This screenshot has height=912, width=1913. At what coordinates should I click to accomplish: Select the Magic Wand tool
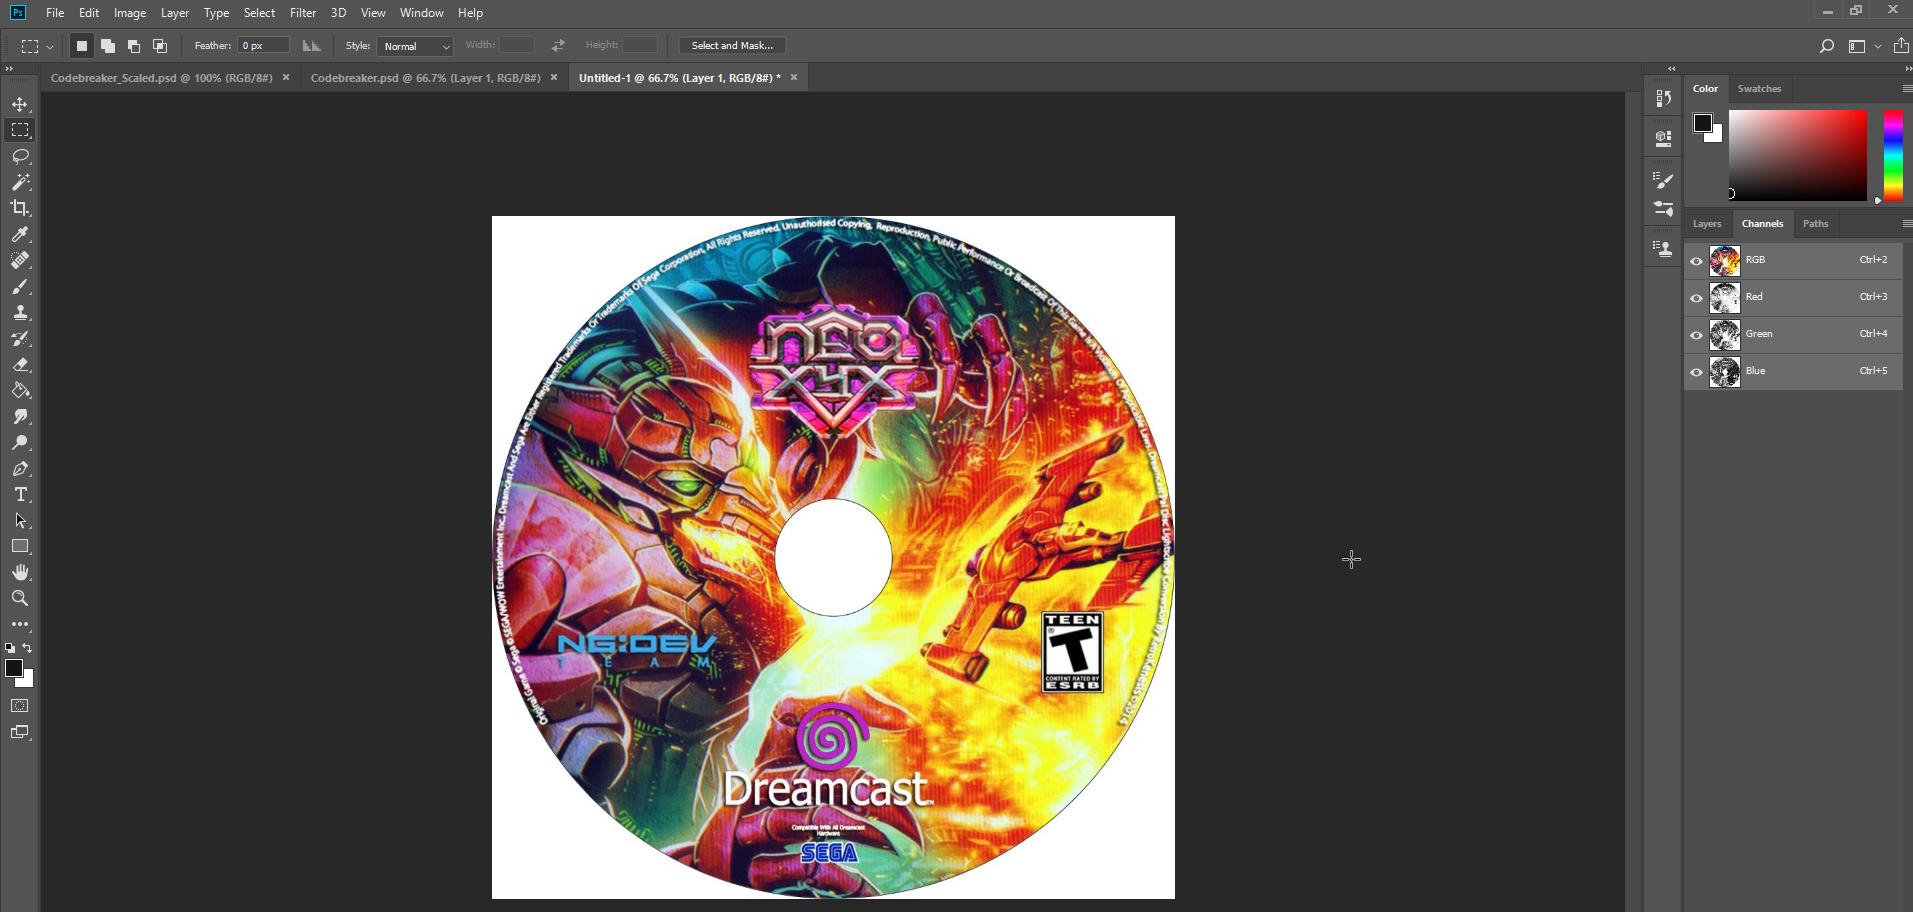pos(20,182)
